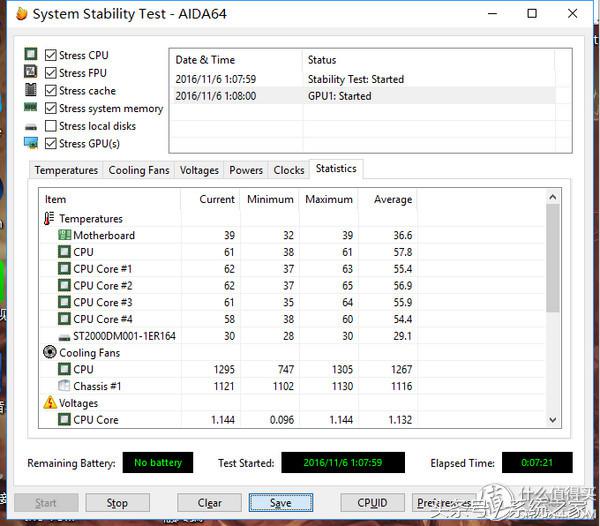Viewport: 600px width, 526px height.
Task: Select the Statistics tab
Action: point(336,169)
